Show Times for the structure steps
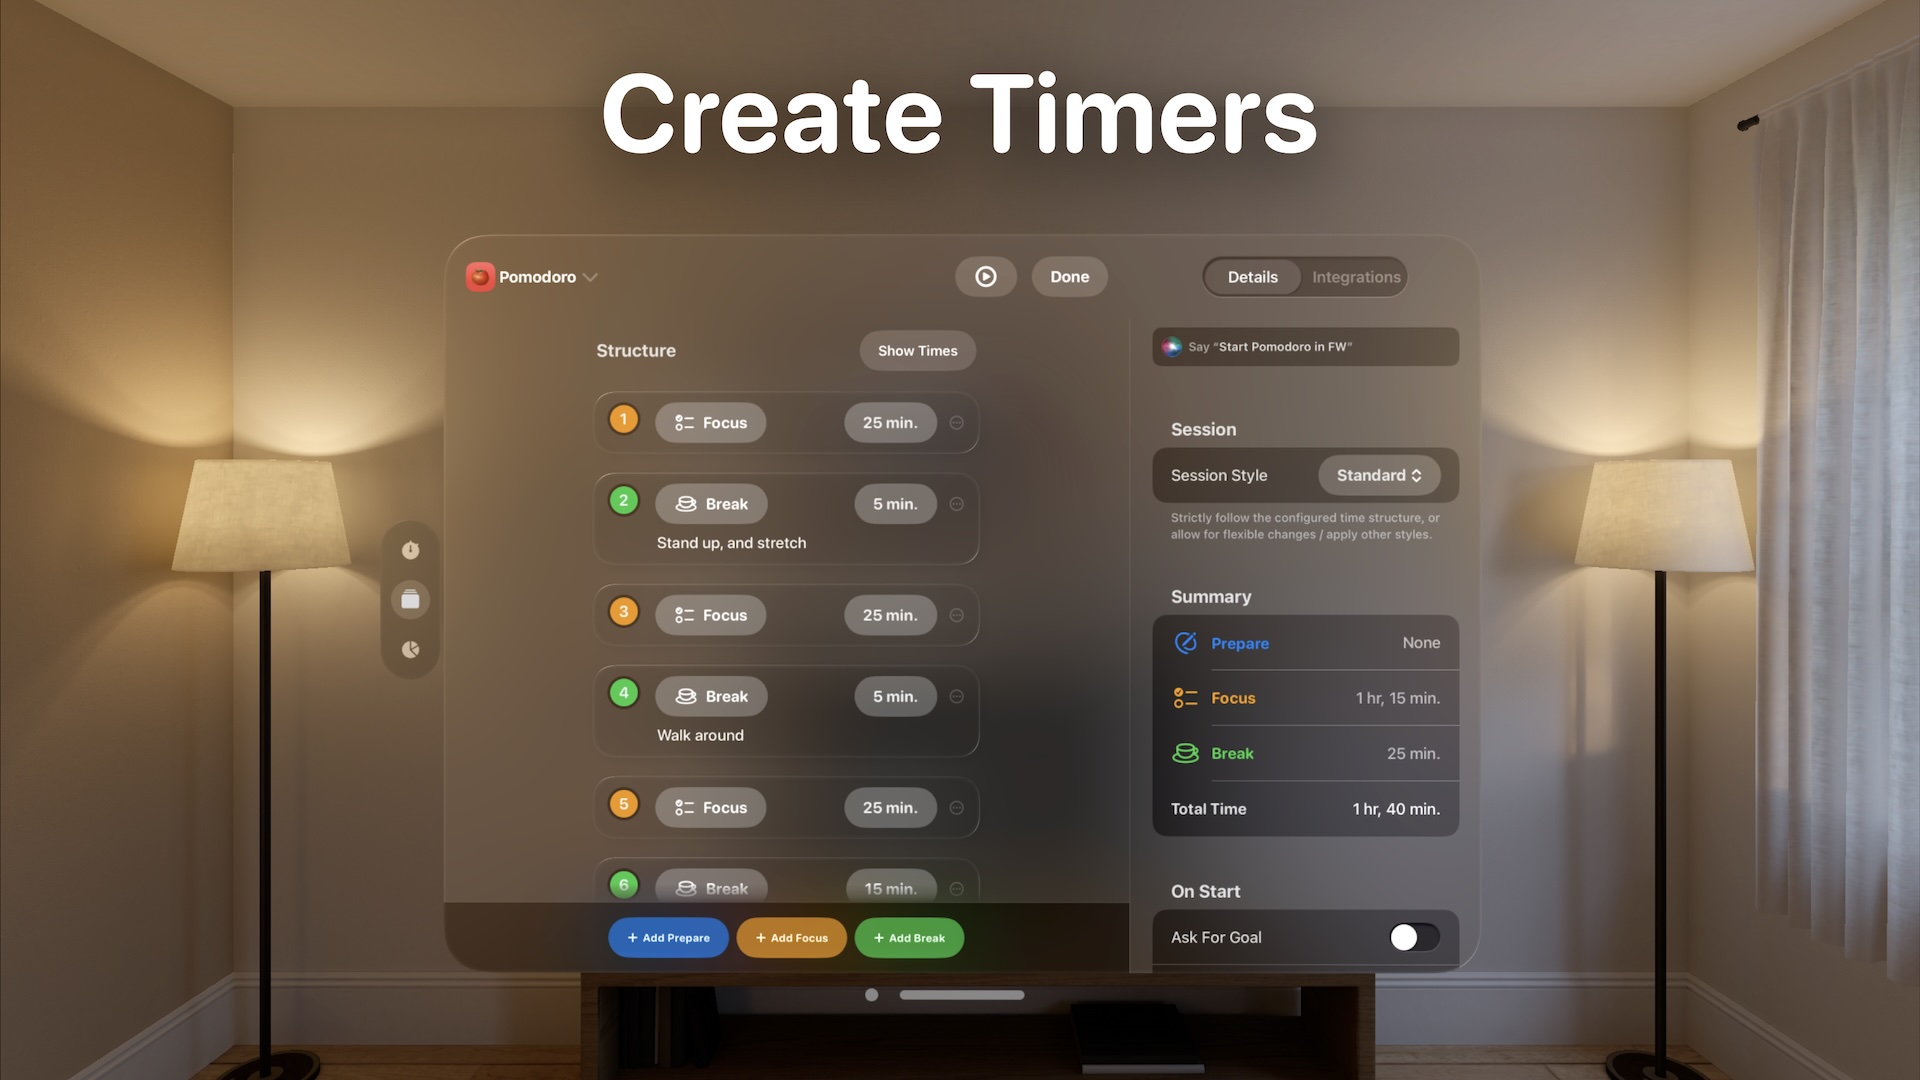 point(918,351)
